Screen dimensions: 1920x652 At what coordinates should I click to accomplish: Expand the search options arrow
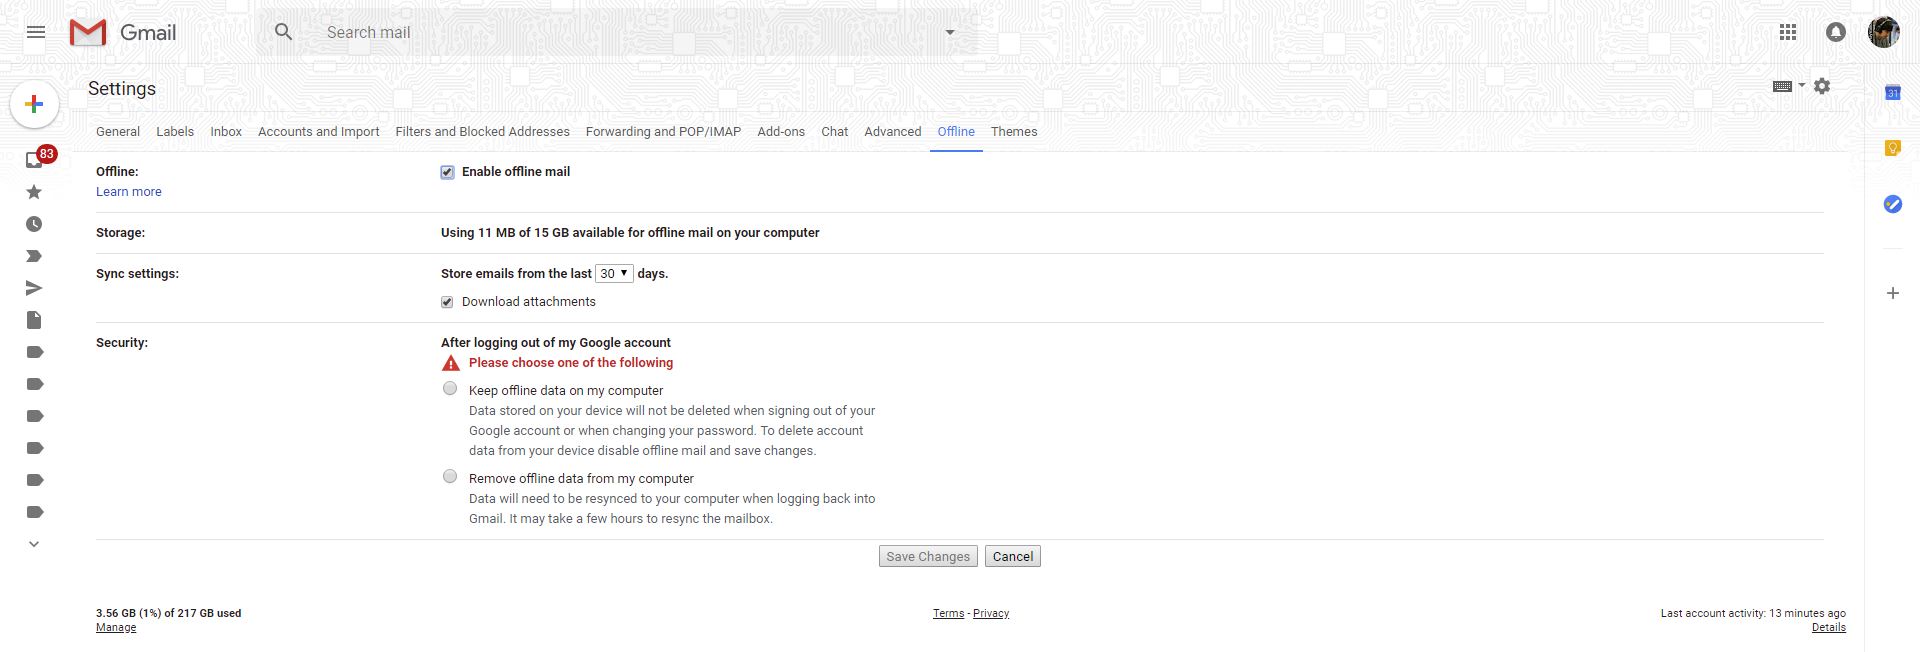950,32
